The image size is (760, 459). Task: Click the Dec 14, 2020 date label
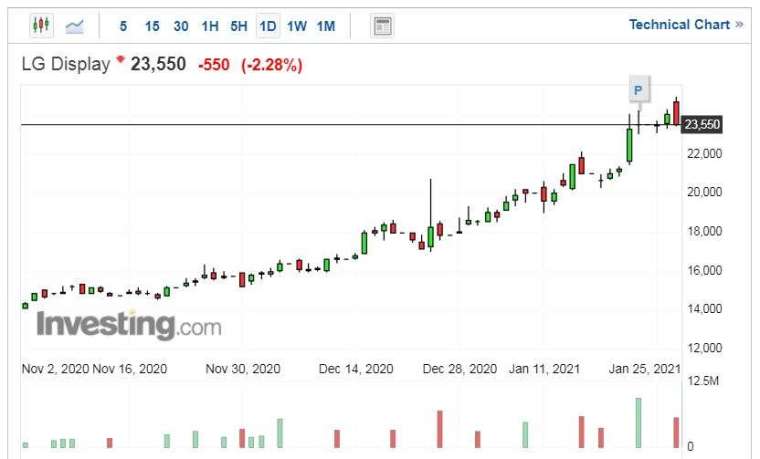[356, 369]
